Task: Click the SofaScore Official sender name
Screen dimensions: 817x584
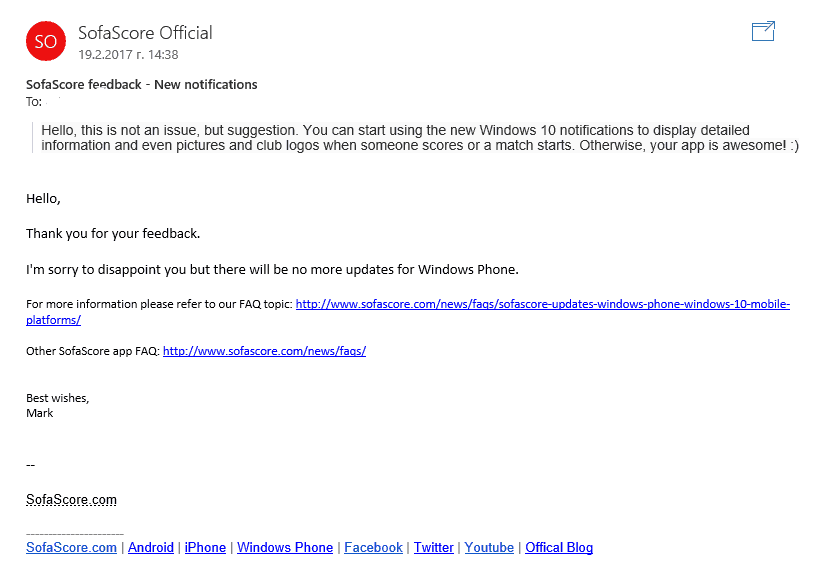Action: coord(145,33)
